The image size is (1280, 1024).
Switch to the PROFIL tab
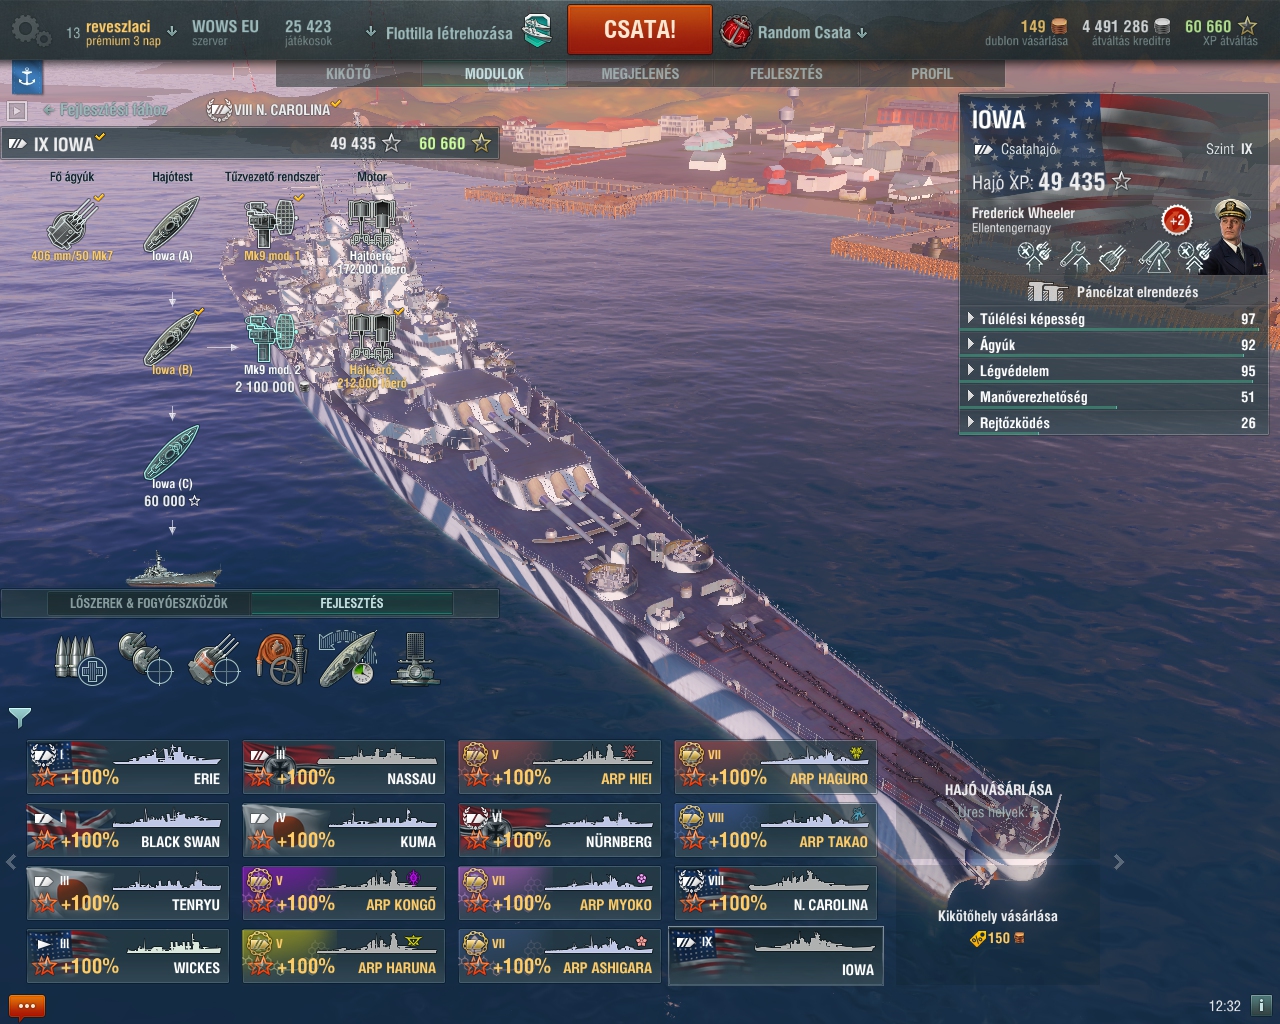932,74
